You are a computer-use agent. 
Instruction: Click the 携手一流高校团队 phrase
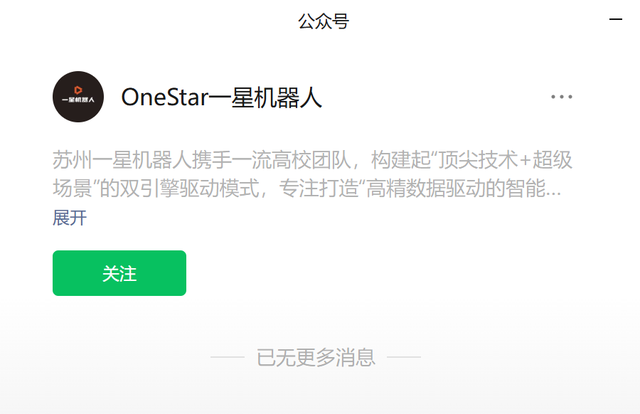(x=271, y=160)
